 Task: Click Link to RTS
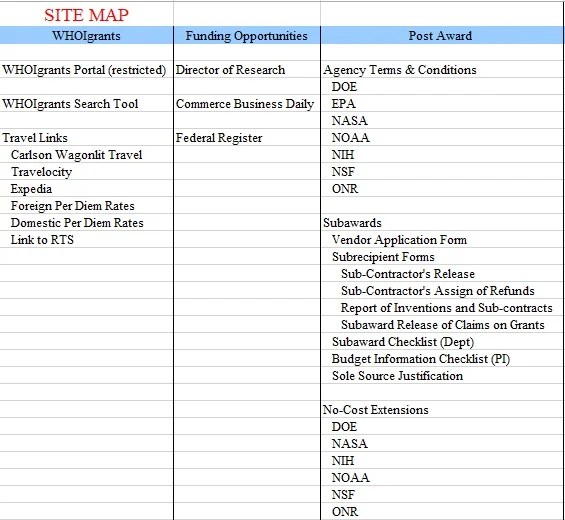click(42, 240)
